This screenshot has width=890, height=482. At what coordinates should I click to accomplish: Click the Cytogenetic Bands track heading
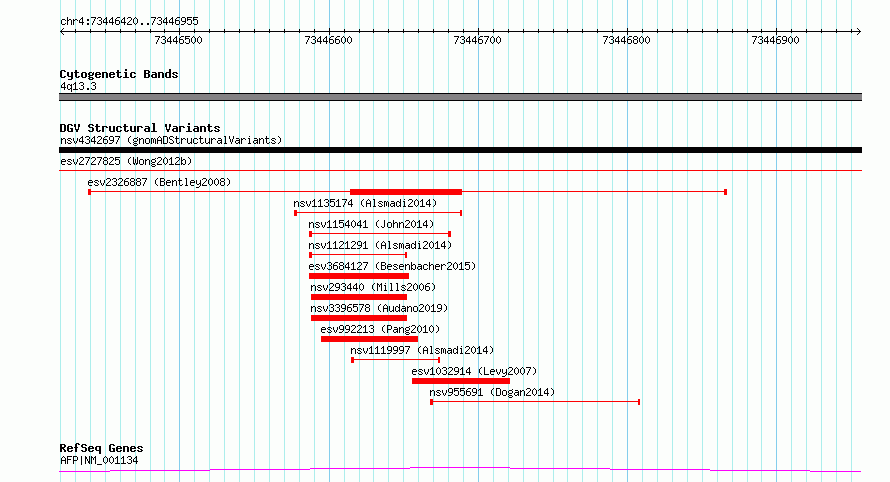[119, 74]
